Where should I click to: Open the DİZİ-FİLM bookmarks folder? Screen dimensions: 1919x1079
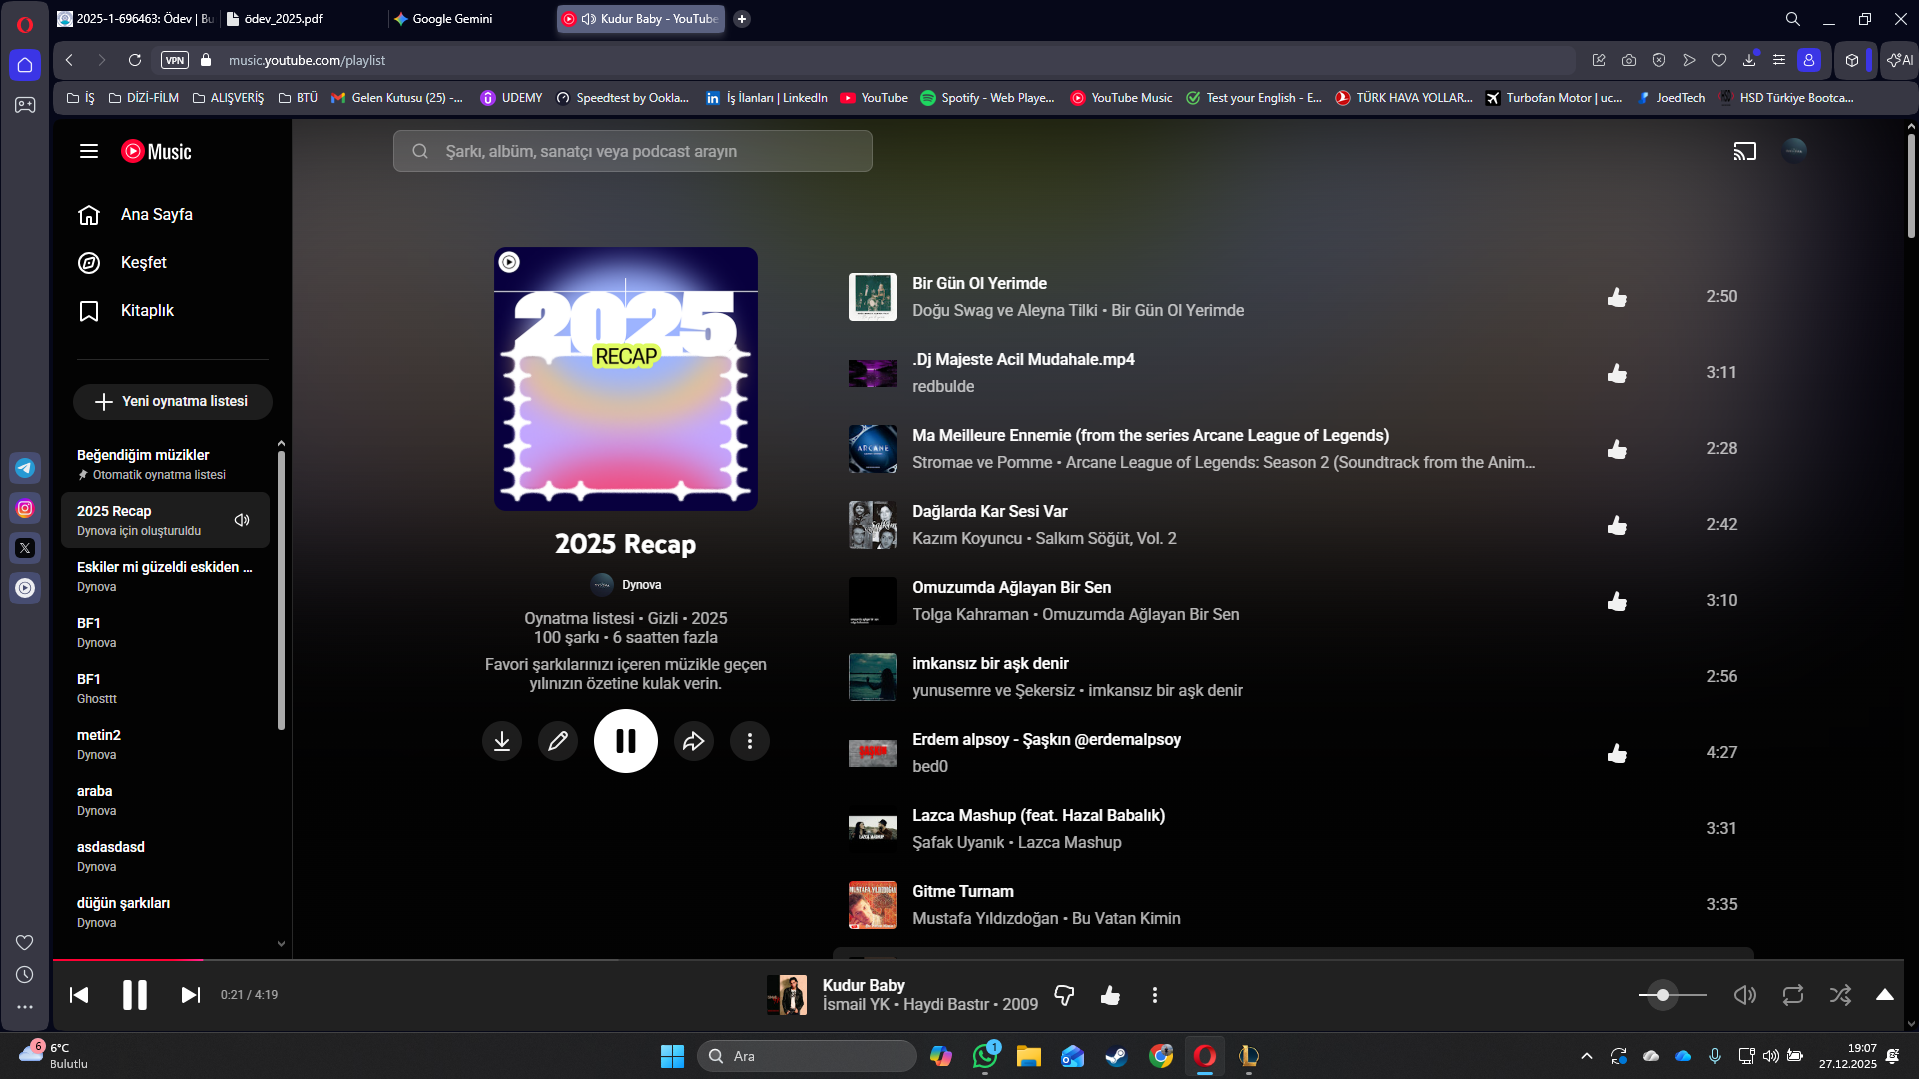pyautogui.click(x=143, y=98)
